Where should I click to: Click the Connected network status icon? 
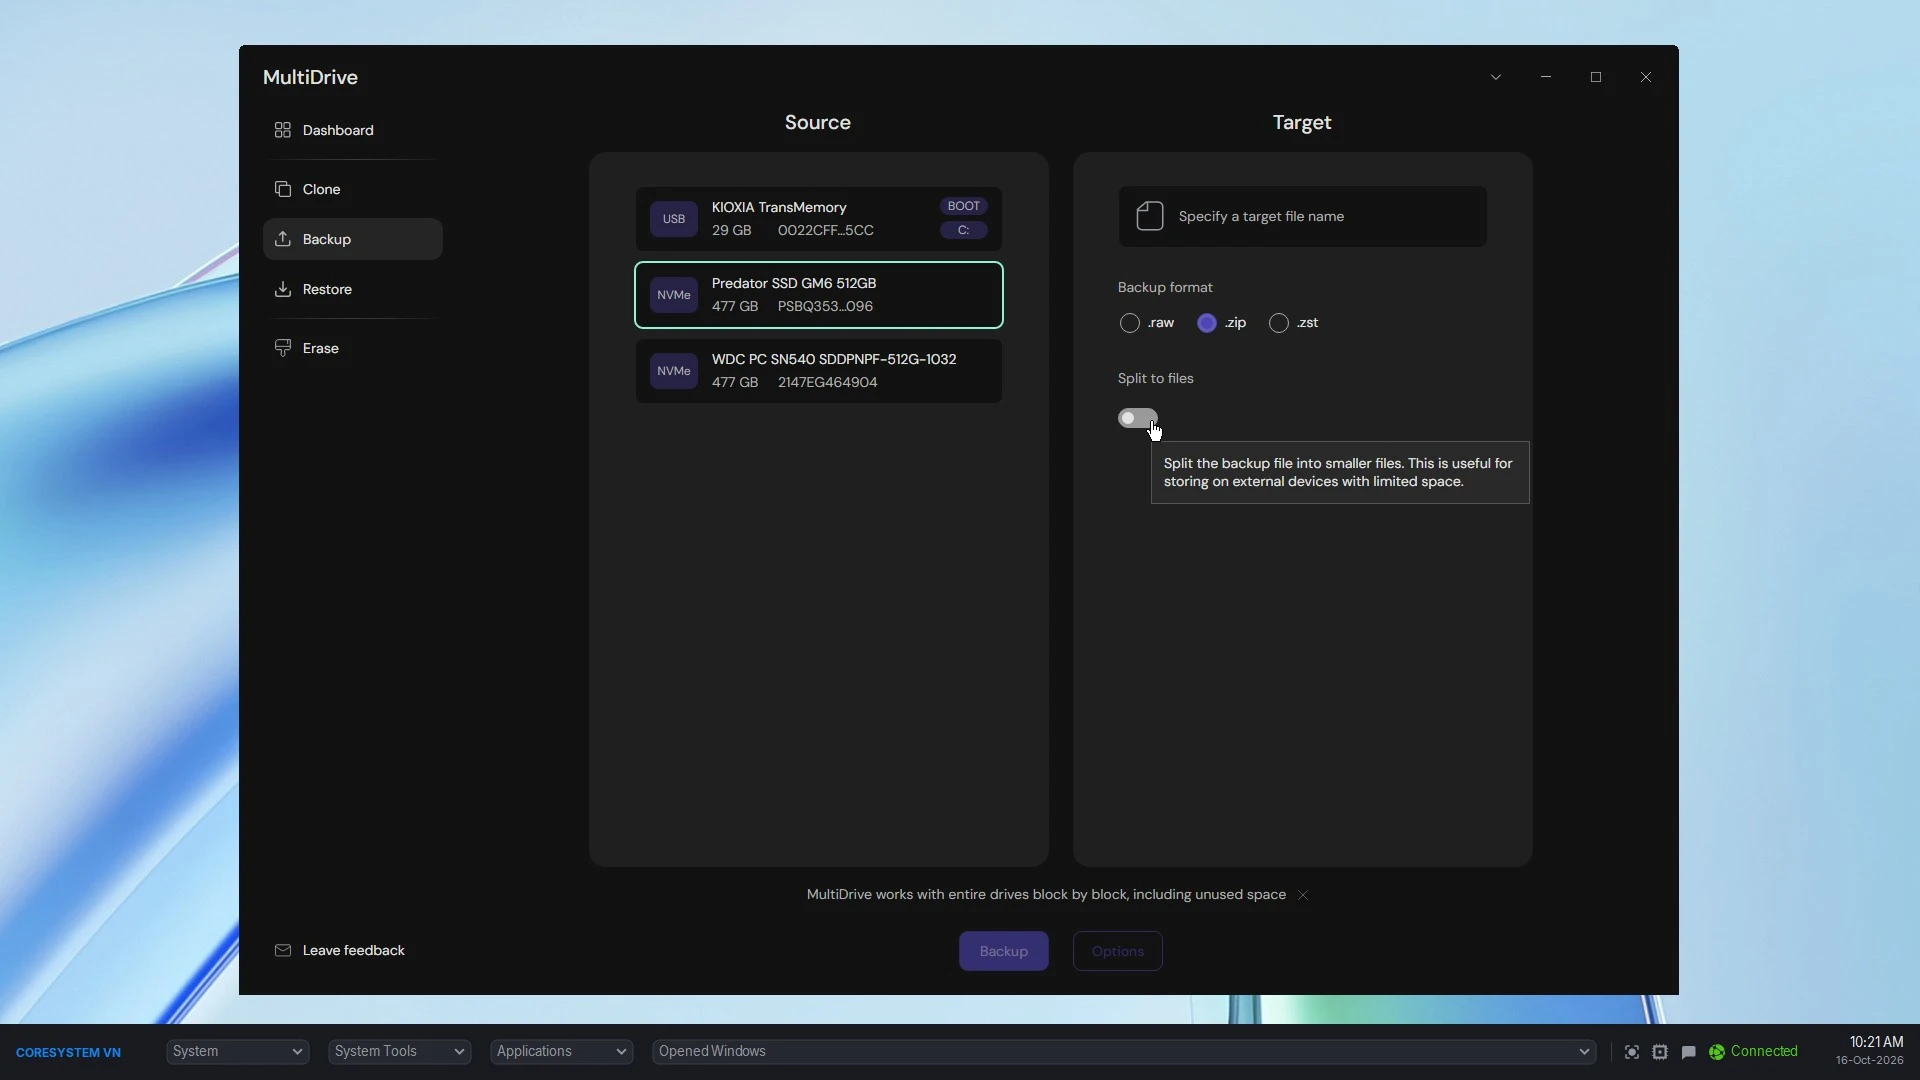[1716, 1052]
